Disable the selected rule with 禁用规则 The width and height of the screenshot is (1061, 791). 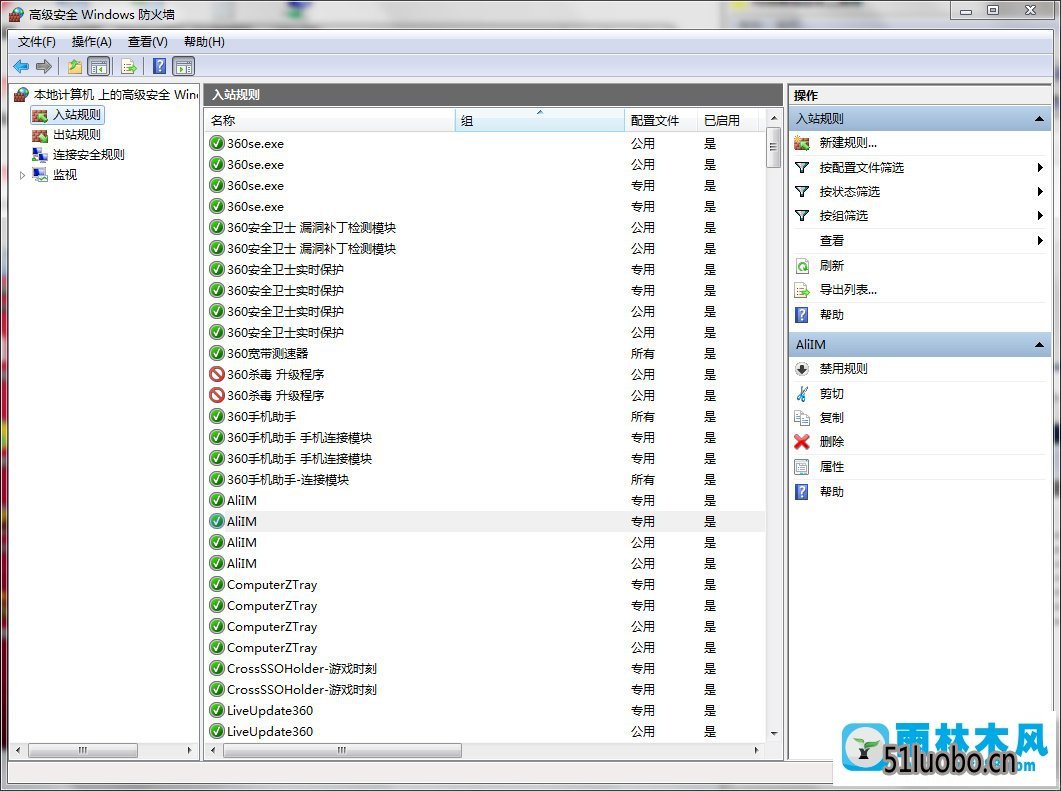pos(843,369)
